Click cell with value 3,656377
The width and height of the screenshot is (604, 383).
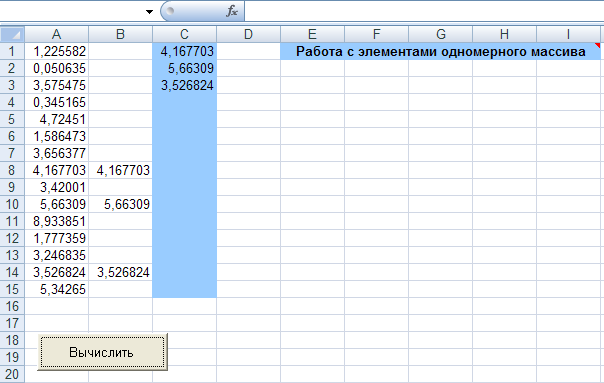(57, 153)
